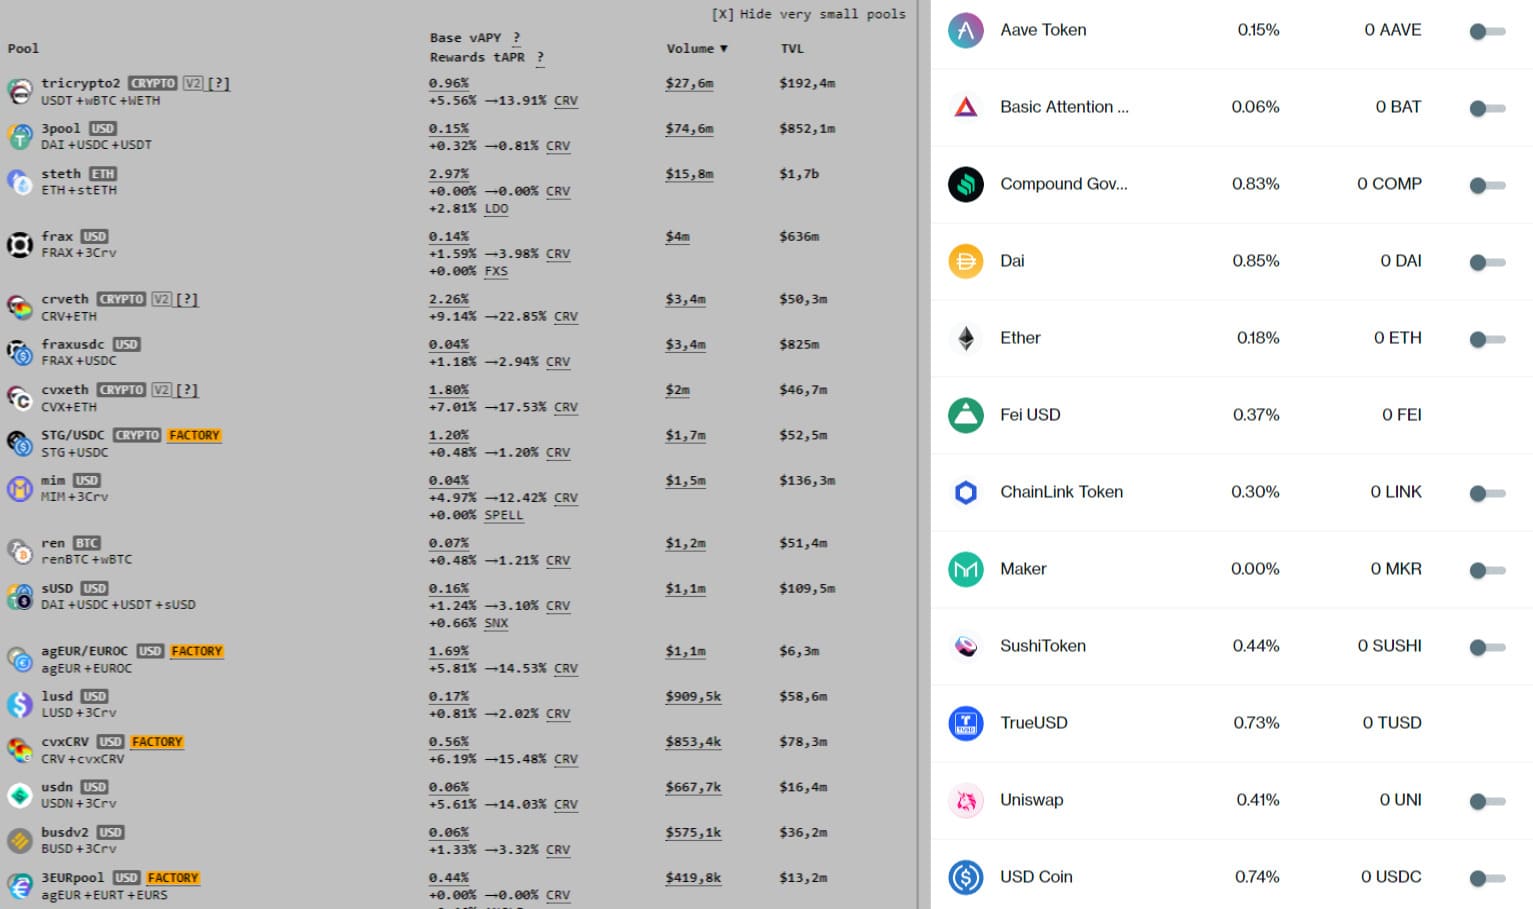Enable the Aave Token collateral toggle
Screen dimensions: 1533x909
[1487, 31]
